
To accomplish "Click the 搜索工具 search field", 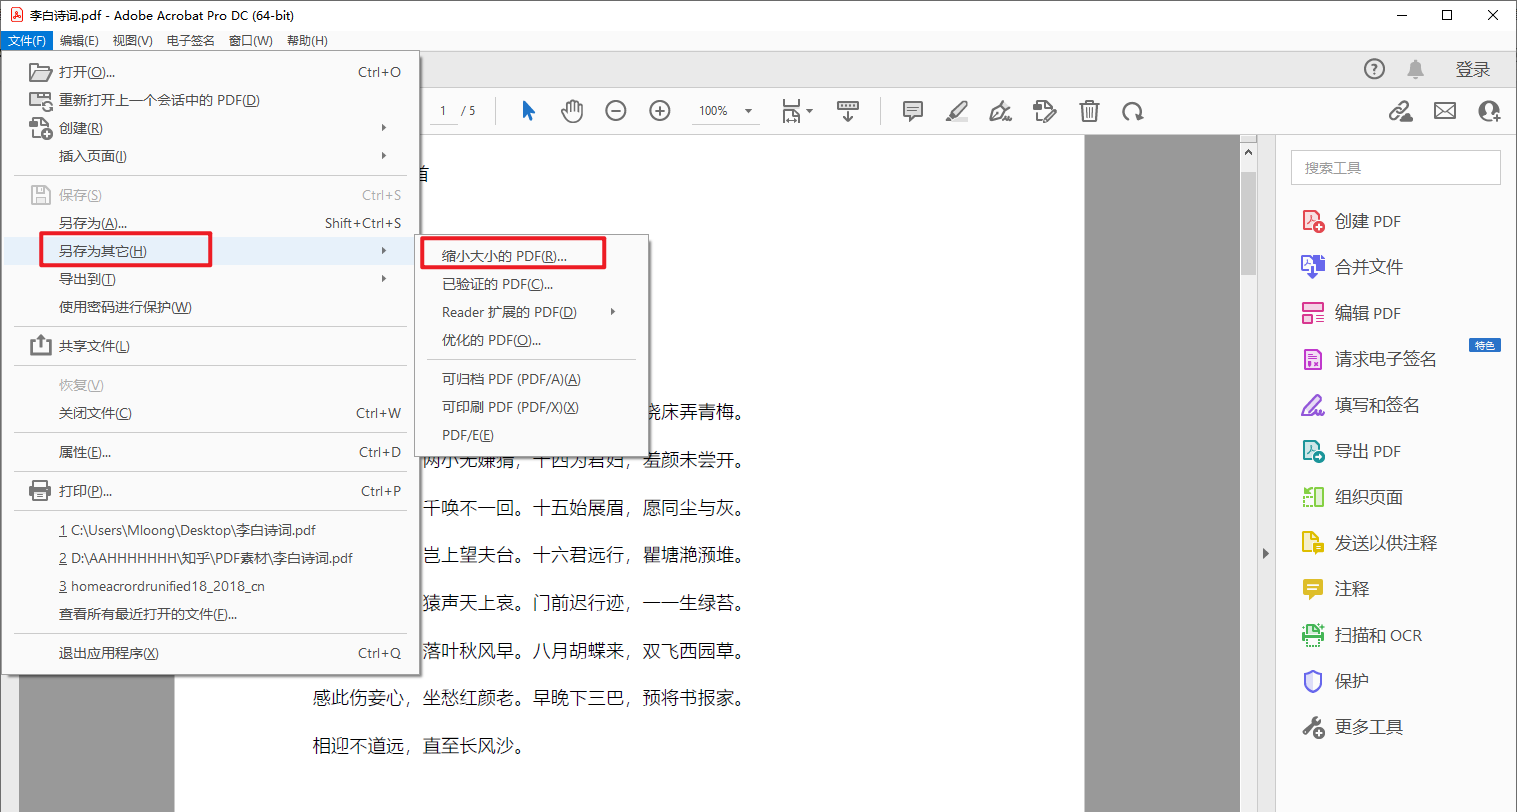I will [x=1395, y=168].
